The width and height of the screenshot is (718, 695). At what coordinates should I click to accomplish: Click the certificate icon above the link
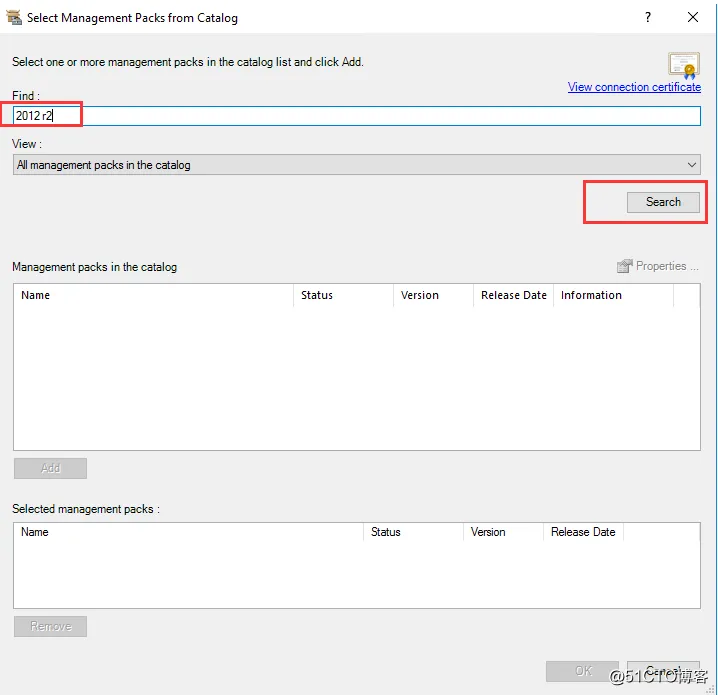683,65
